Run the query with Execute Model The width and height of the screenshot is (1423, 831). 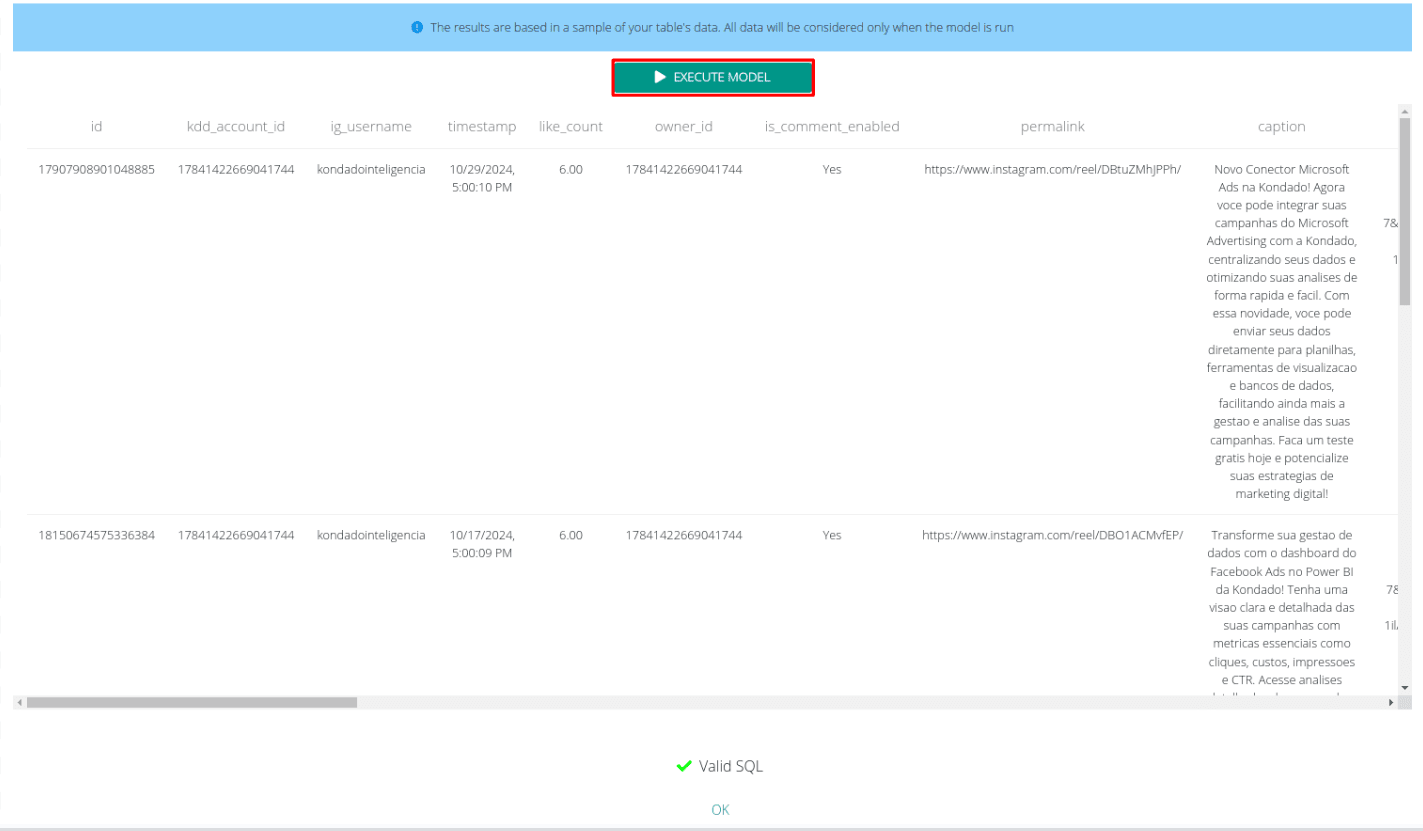[713, 77]
